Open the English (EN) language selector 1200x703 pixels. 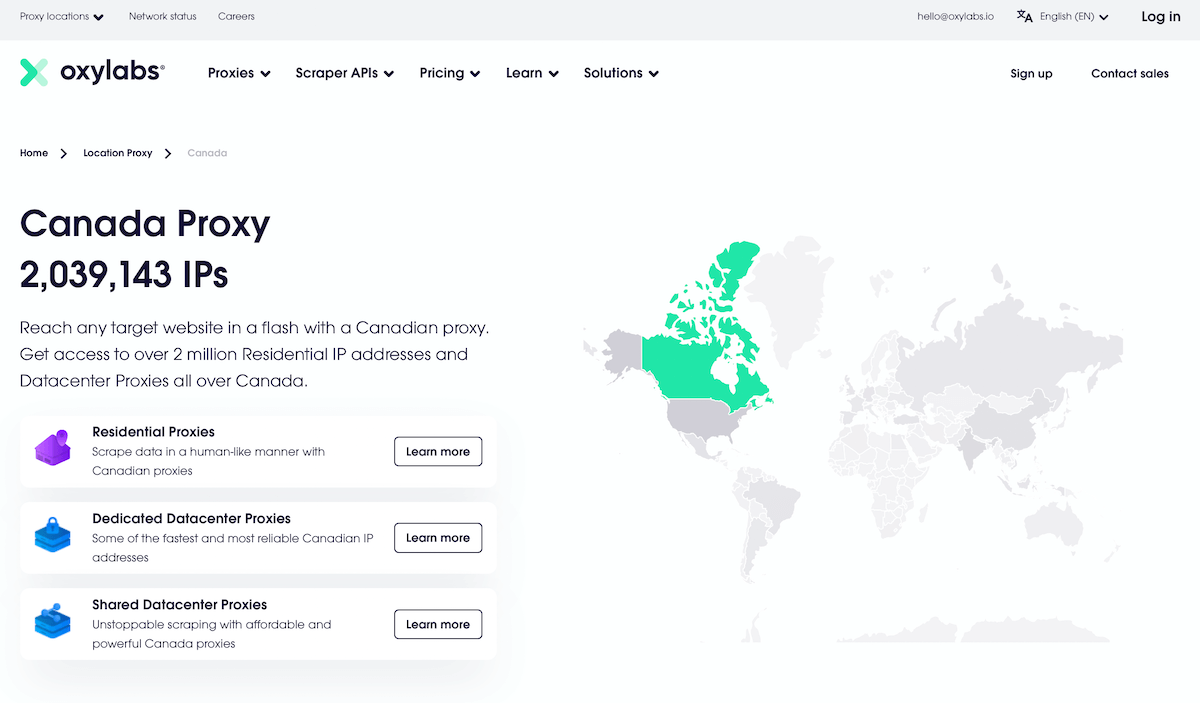click(1074, 16)
